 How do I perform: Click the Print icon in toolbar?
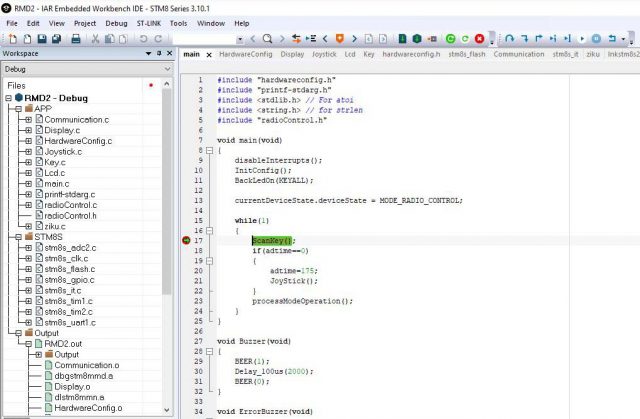coord(74,38)
